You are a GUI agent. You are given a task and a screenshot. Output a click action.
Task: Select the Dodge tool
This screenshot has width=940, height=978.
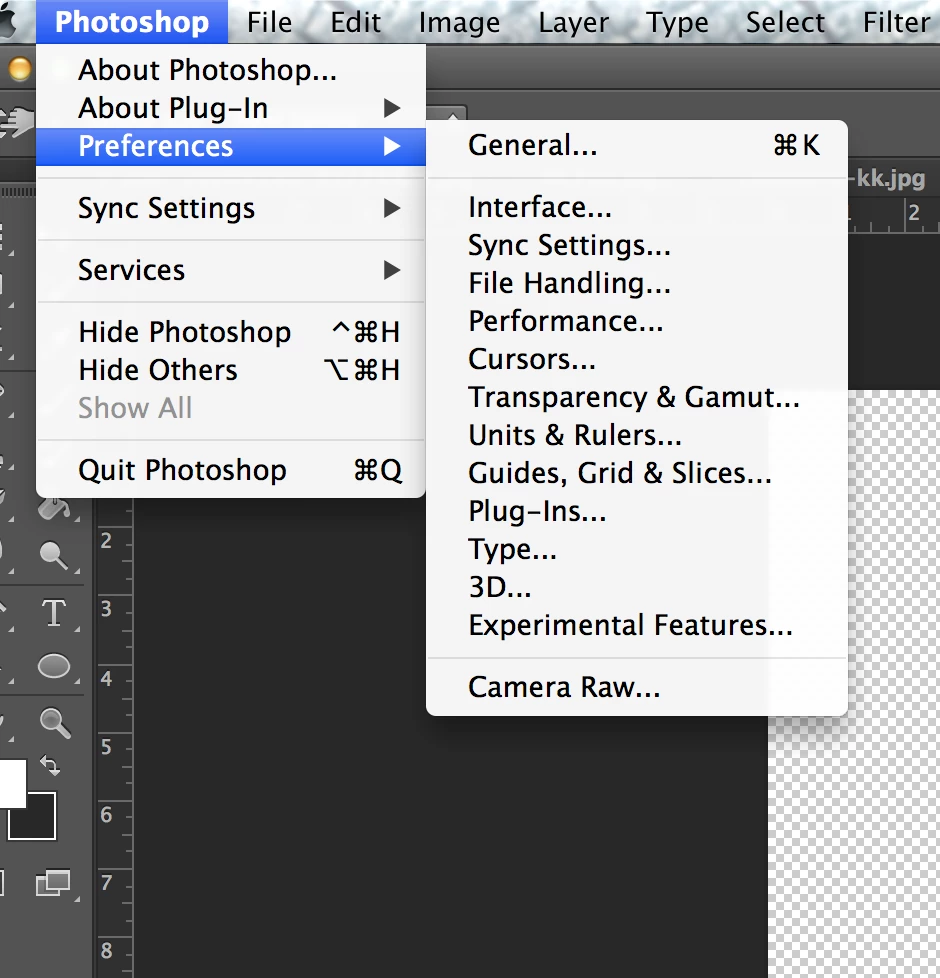click(54, 554)
